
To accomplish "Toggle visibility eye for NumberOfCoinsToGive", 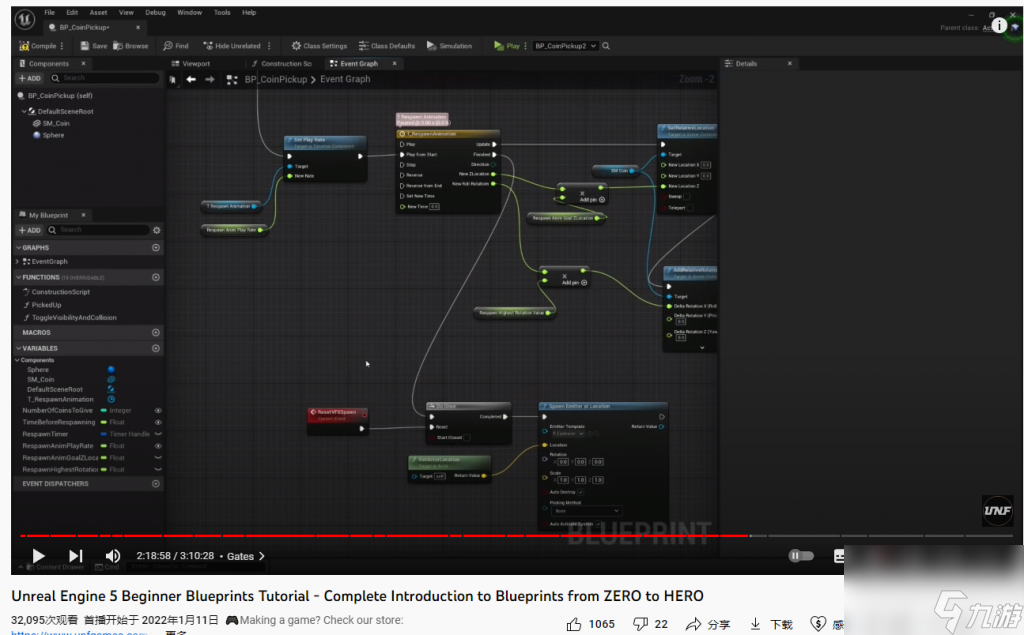I will click(x=158, y=410).
